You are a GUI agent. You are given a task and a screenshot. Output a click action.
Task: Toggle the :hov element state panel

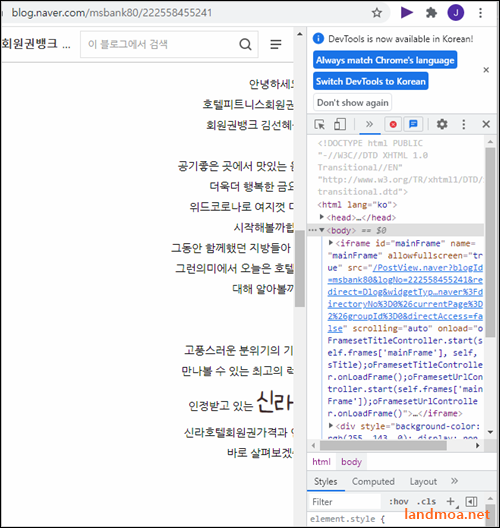[399, 502]
